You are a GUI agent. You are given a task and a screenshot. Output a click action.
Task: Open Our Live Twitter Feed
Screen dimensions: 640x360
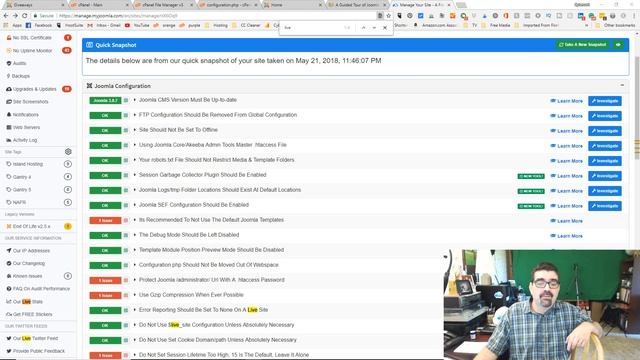tap(32, 338)
